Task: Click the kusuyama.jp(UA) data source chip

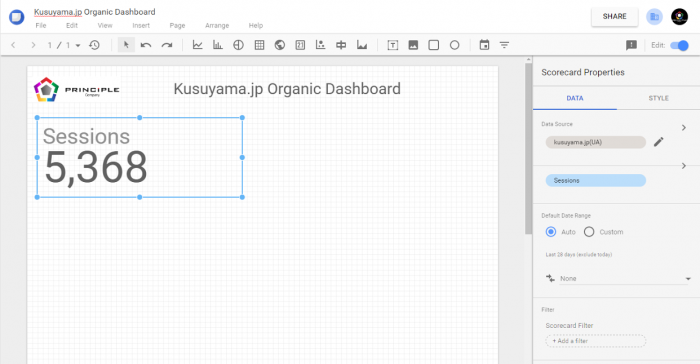Action: pos(596,142)
